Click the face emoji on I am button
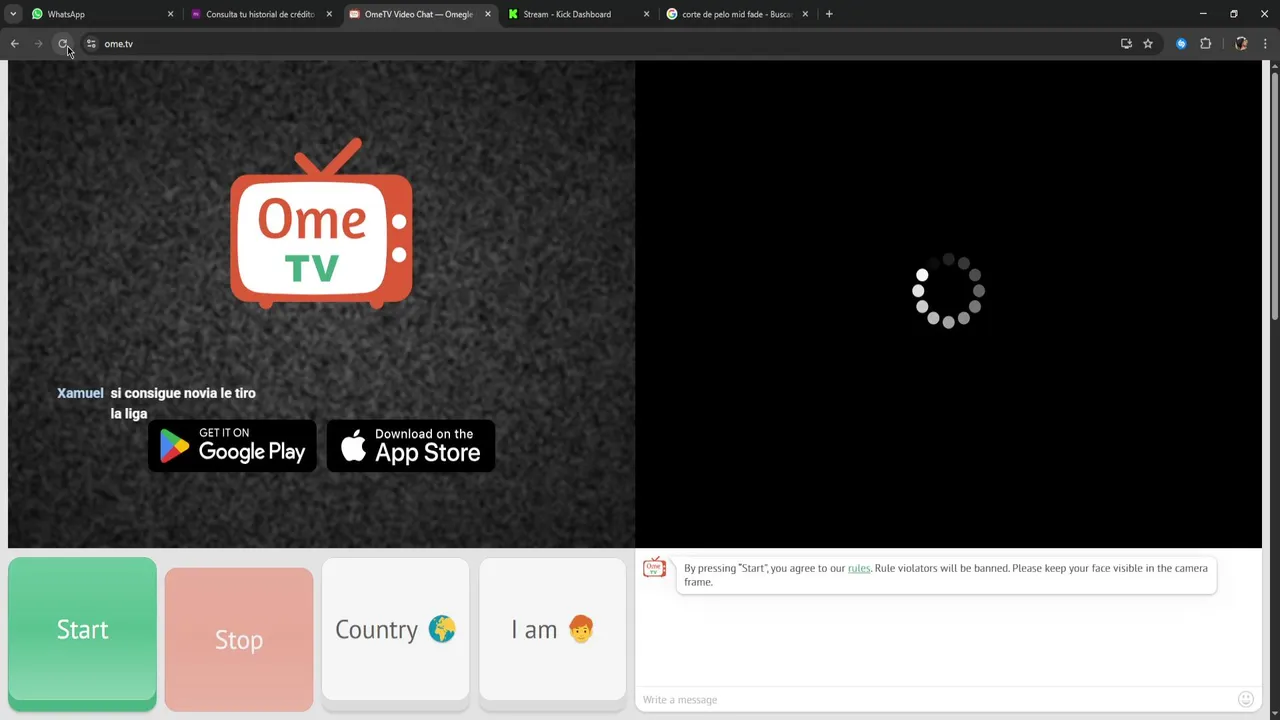This screenshot has width=1280, height=720. (580, 629)
